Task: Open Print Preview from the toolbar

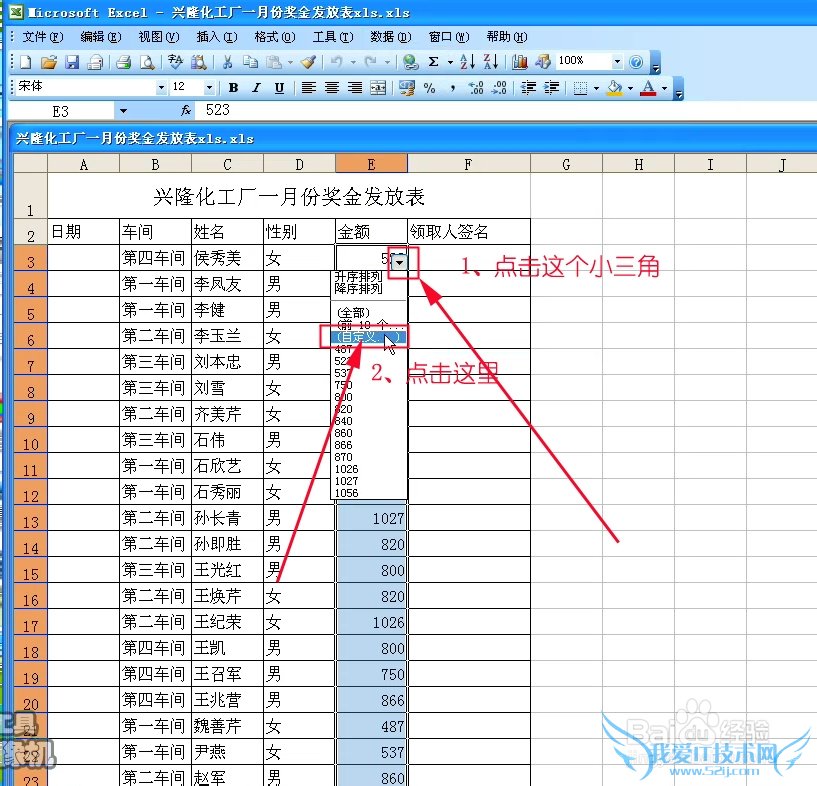Action: coord(147,63)
